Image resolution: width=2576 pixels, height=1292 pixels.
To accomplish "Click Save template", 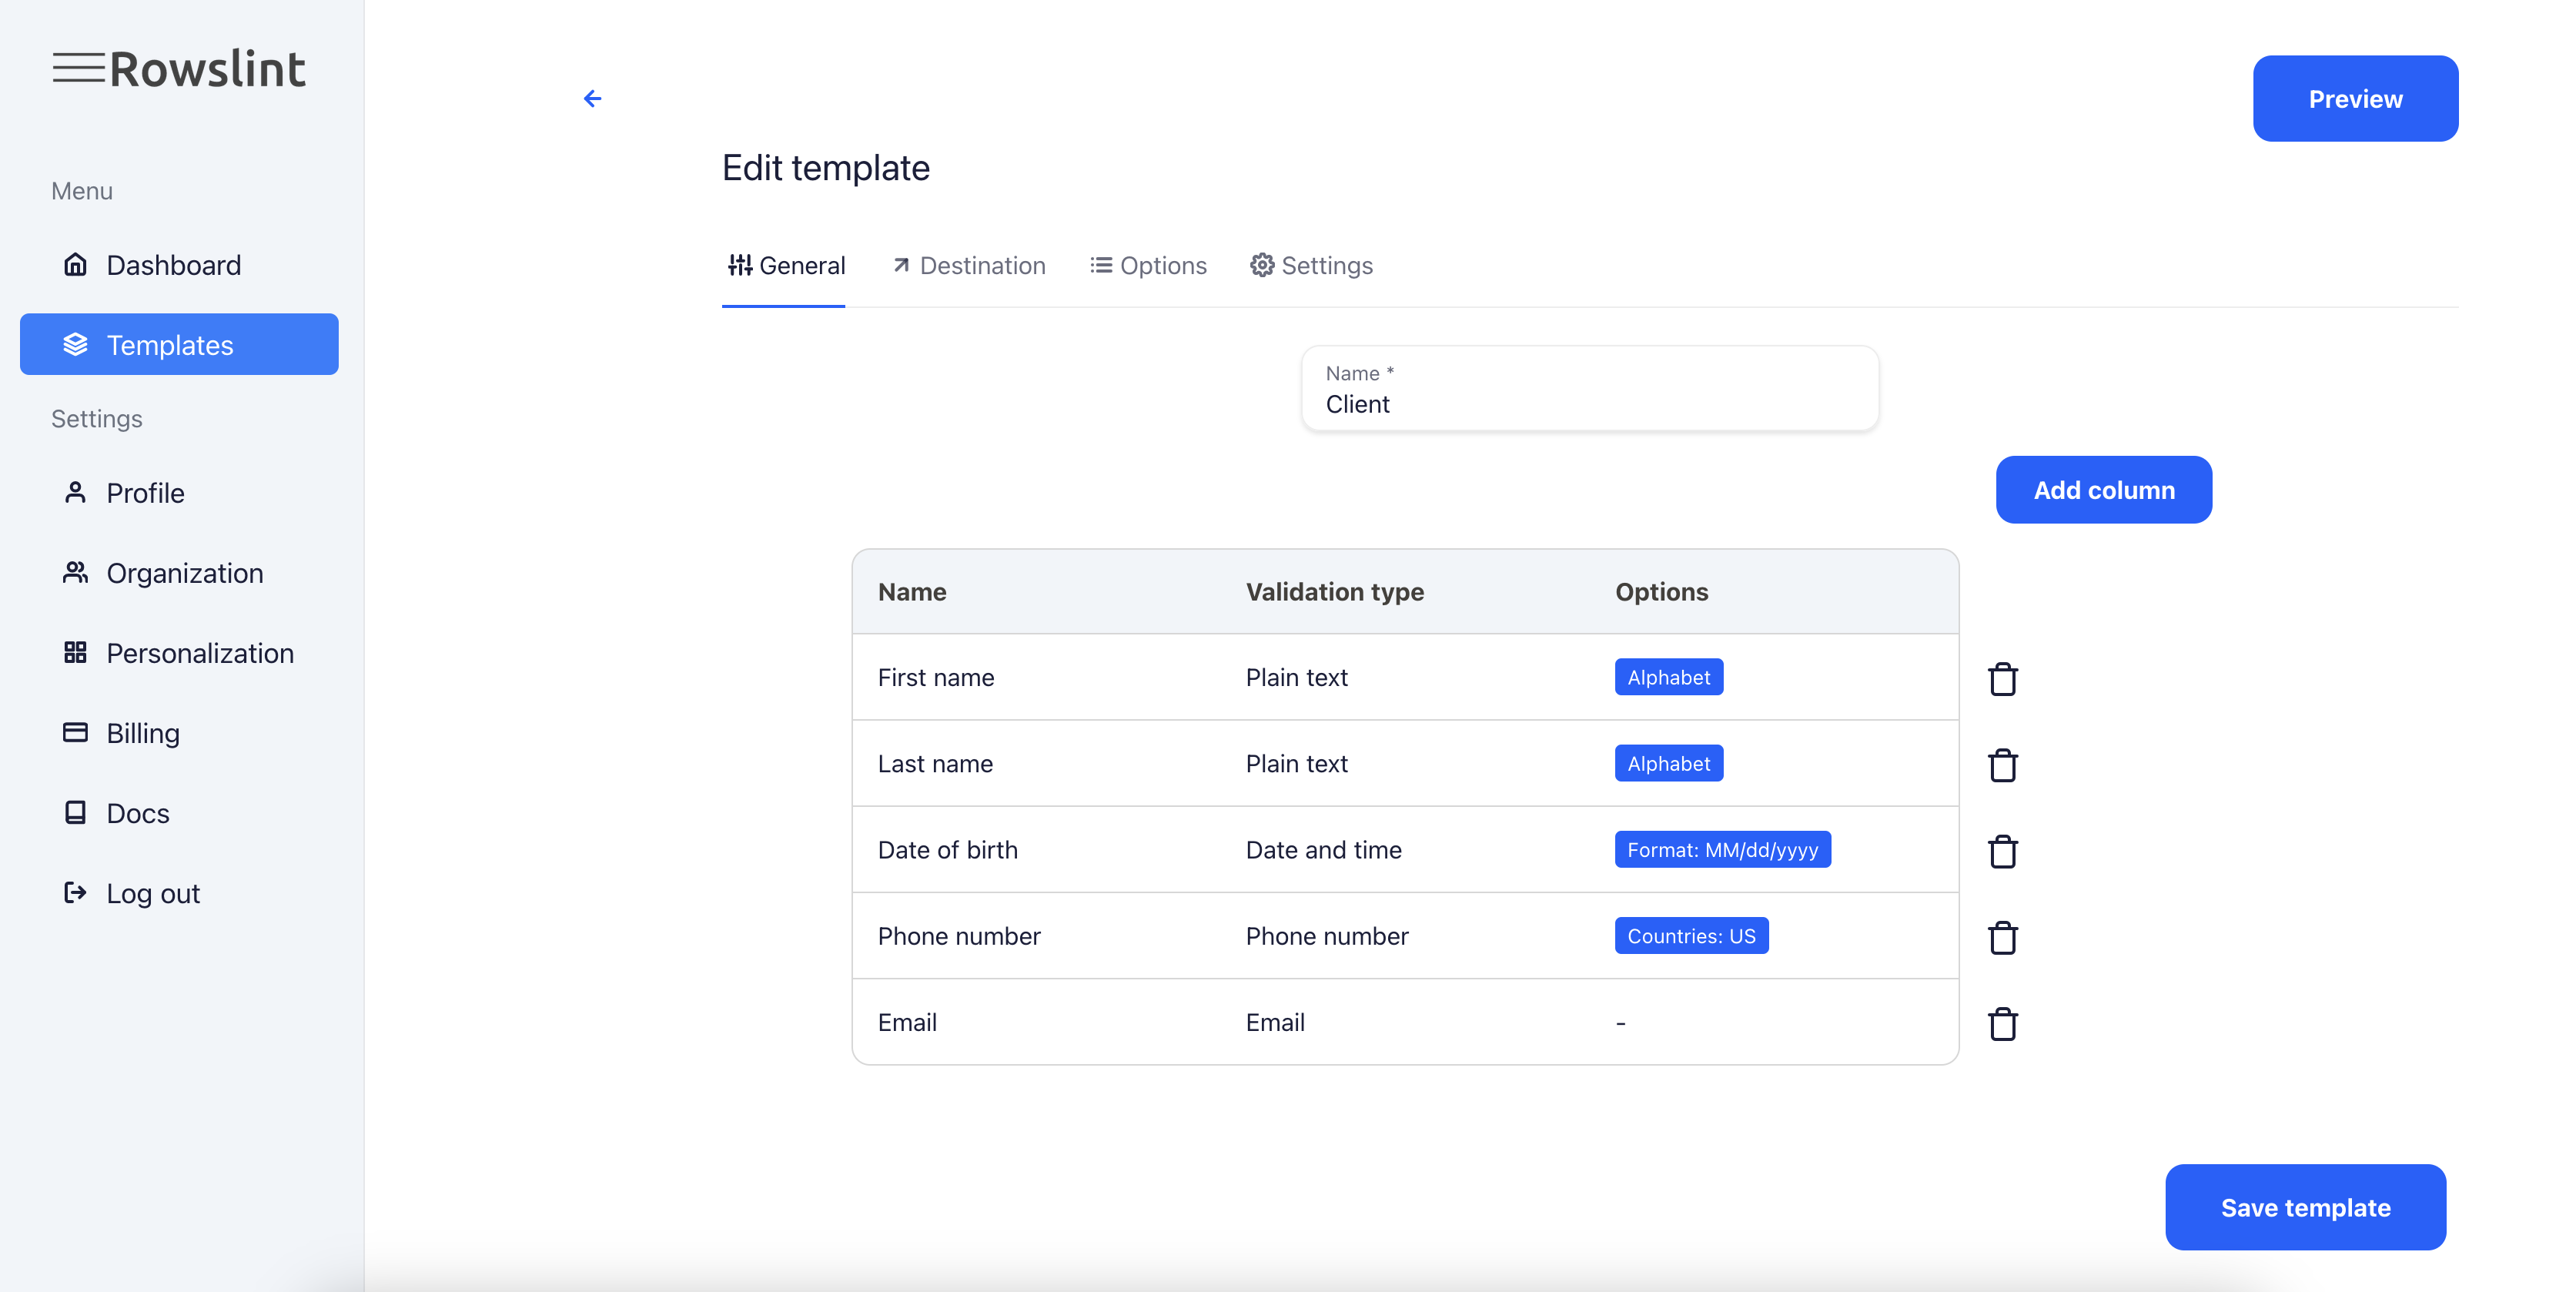I will [x=2305, y=1207].
